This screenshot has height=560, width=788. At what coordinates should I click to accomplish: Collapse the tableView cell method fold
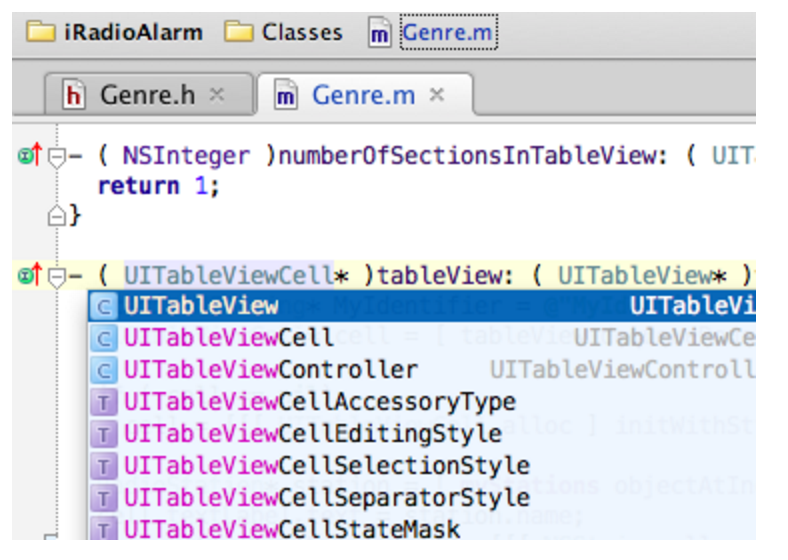(57, 276)
